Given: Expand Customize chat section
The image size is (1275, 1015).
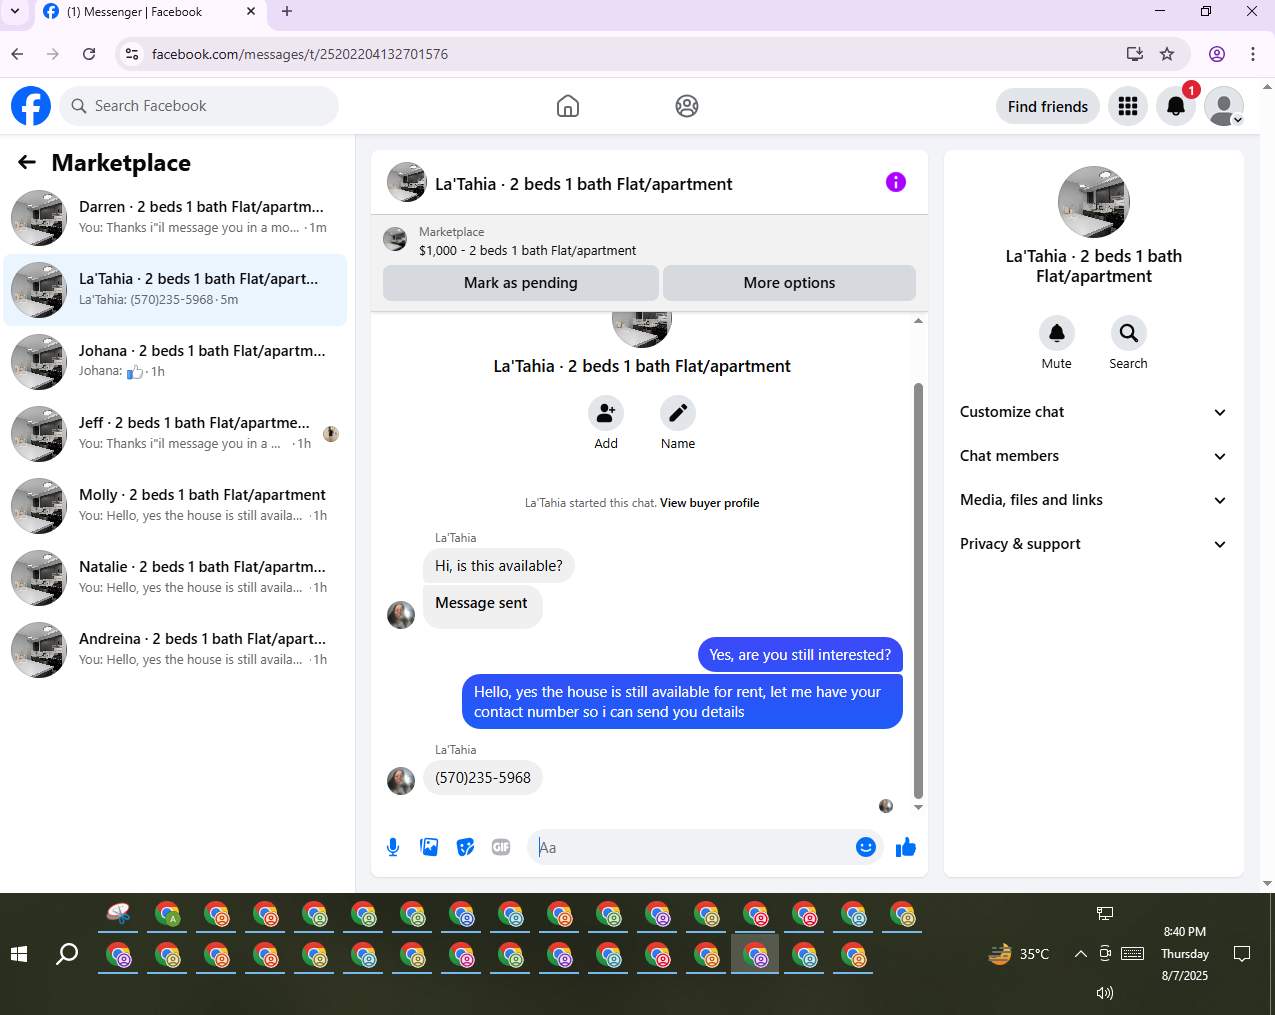Looking at the screenshot, I should pos(1094,412).
